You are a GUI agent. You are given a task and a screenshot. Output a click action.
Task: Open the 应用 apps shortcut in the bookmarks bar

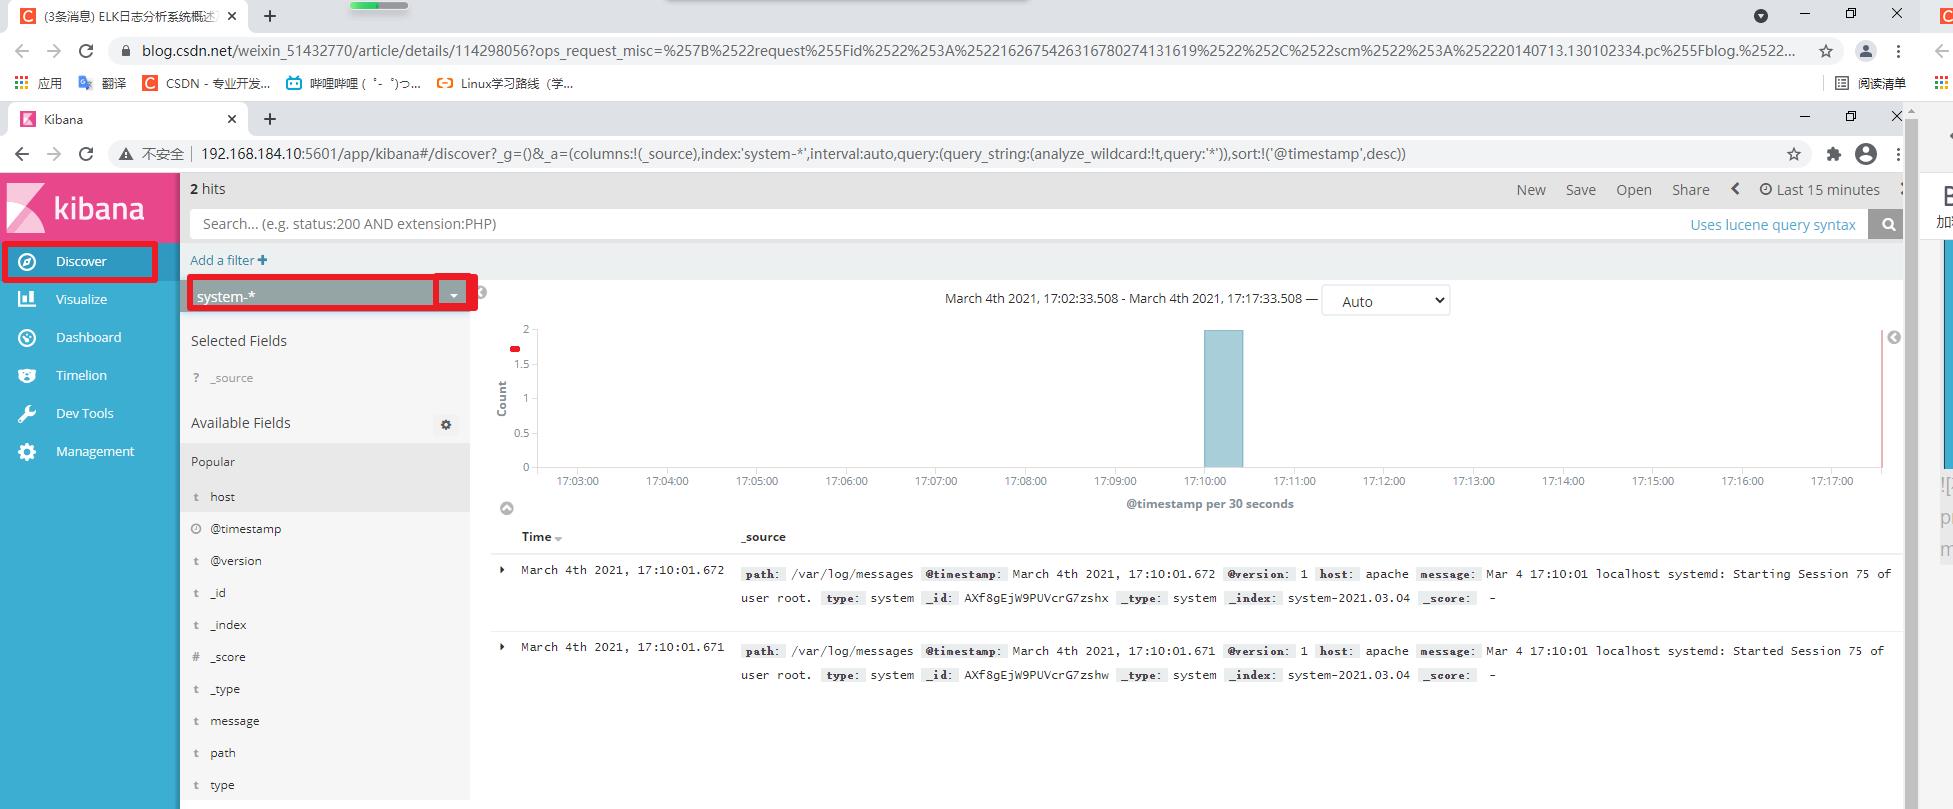click(x=38, y=83)
